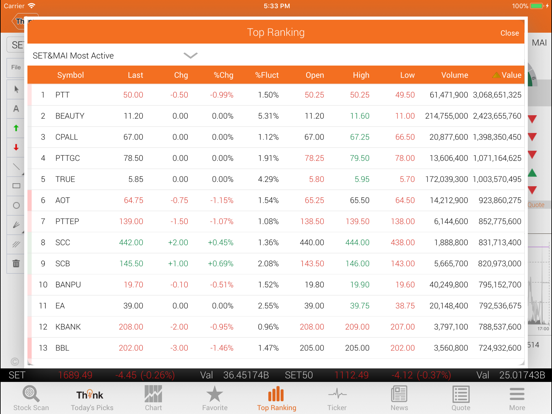Select the Top Ranking tab
Screen dimensions: 552x414
tap(276, 399)
